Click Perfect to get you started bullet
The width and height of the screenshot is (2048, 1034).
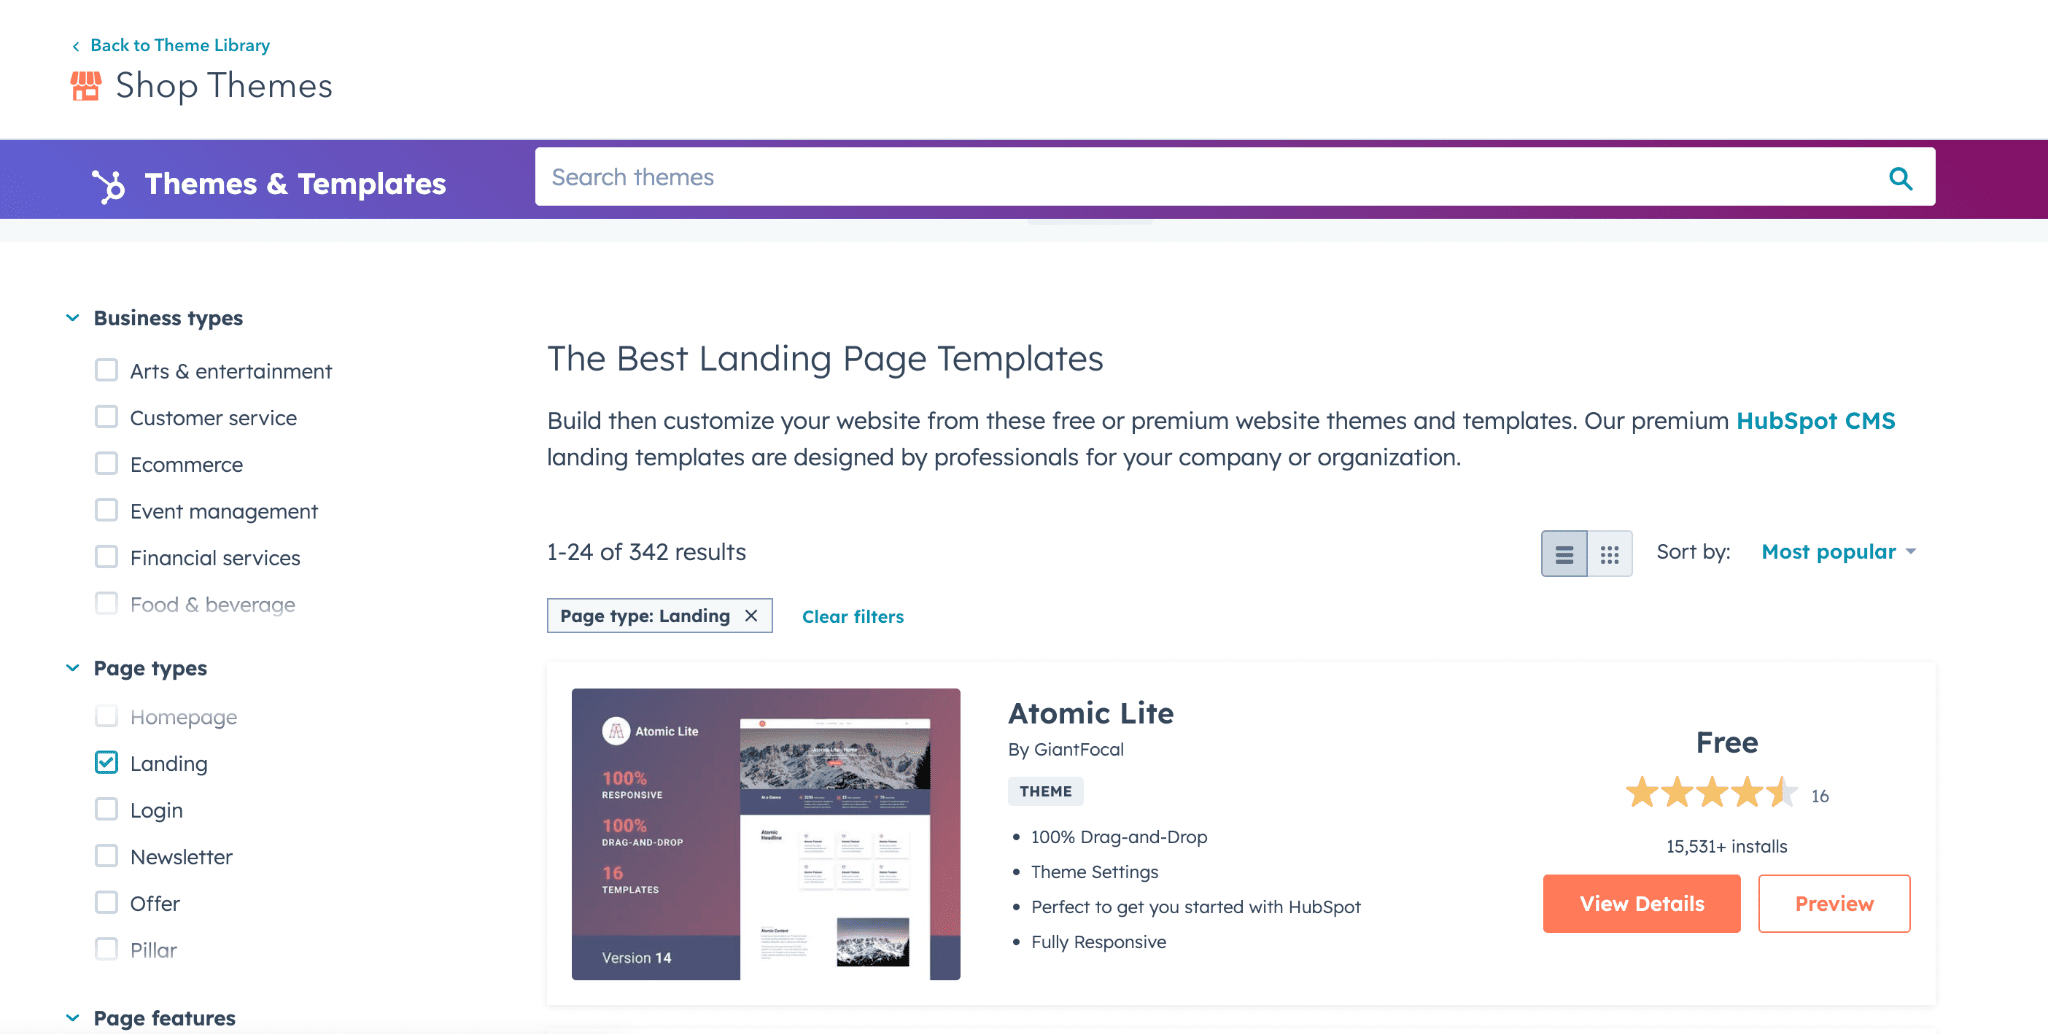(x=1196, y=907)
